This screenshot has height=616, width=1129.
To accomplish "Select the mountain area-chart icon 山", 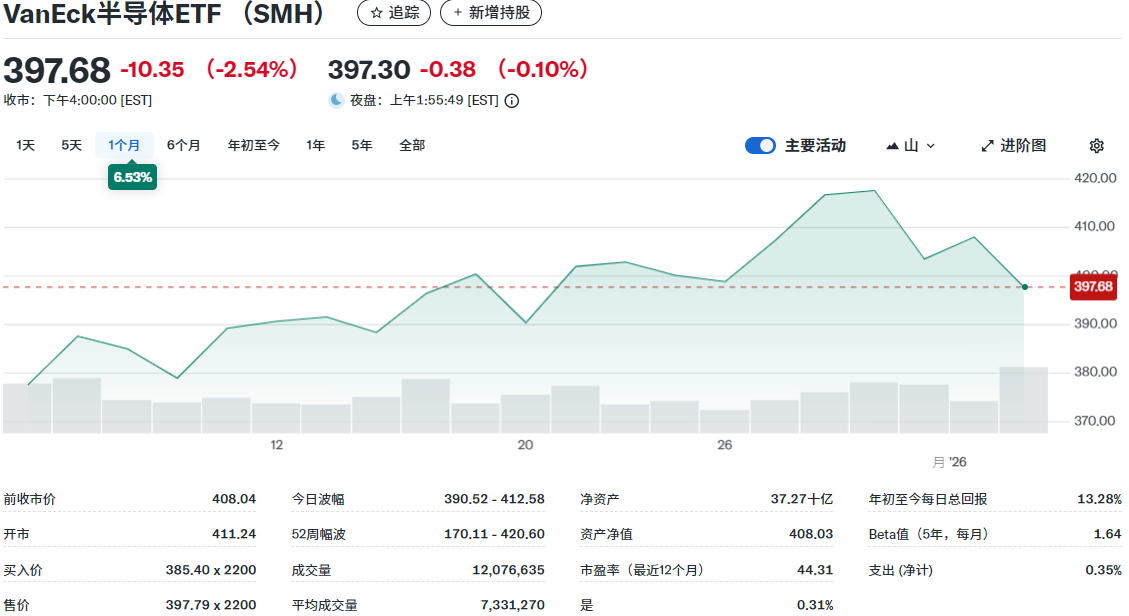I will 893,145.
